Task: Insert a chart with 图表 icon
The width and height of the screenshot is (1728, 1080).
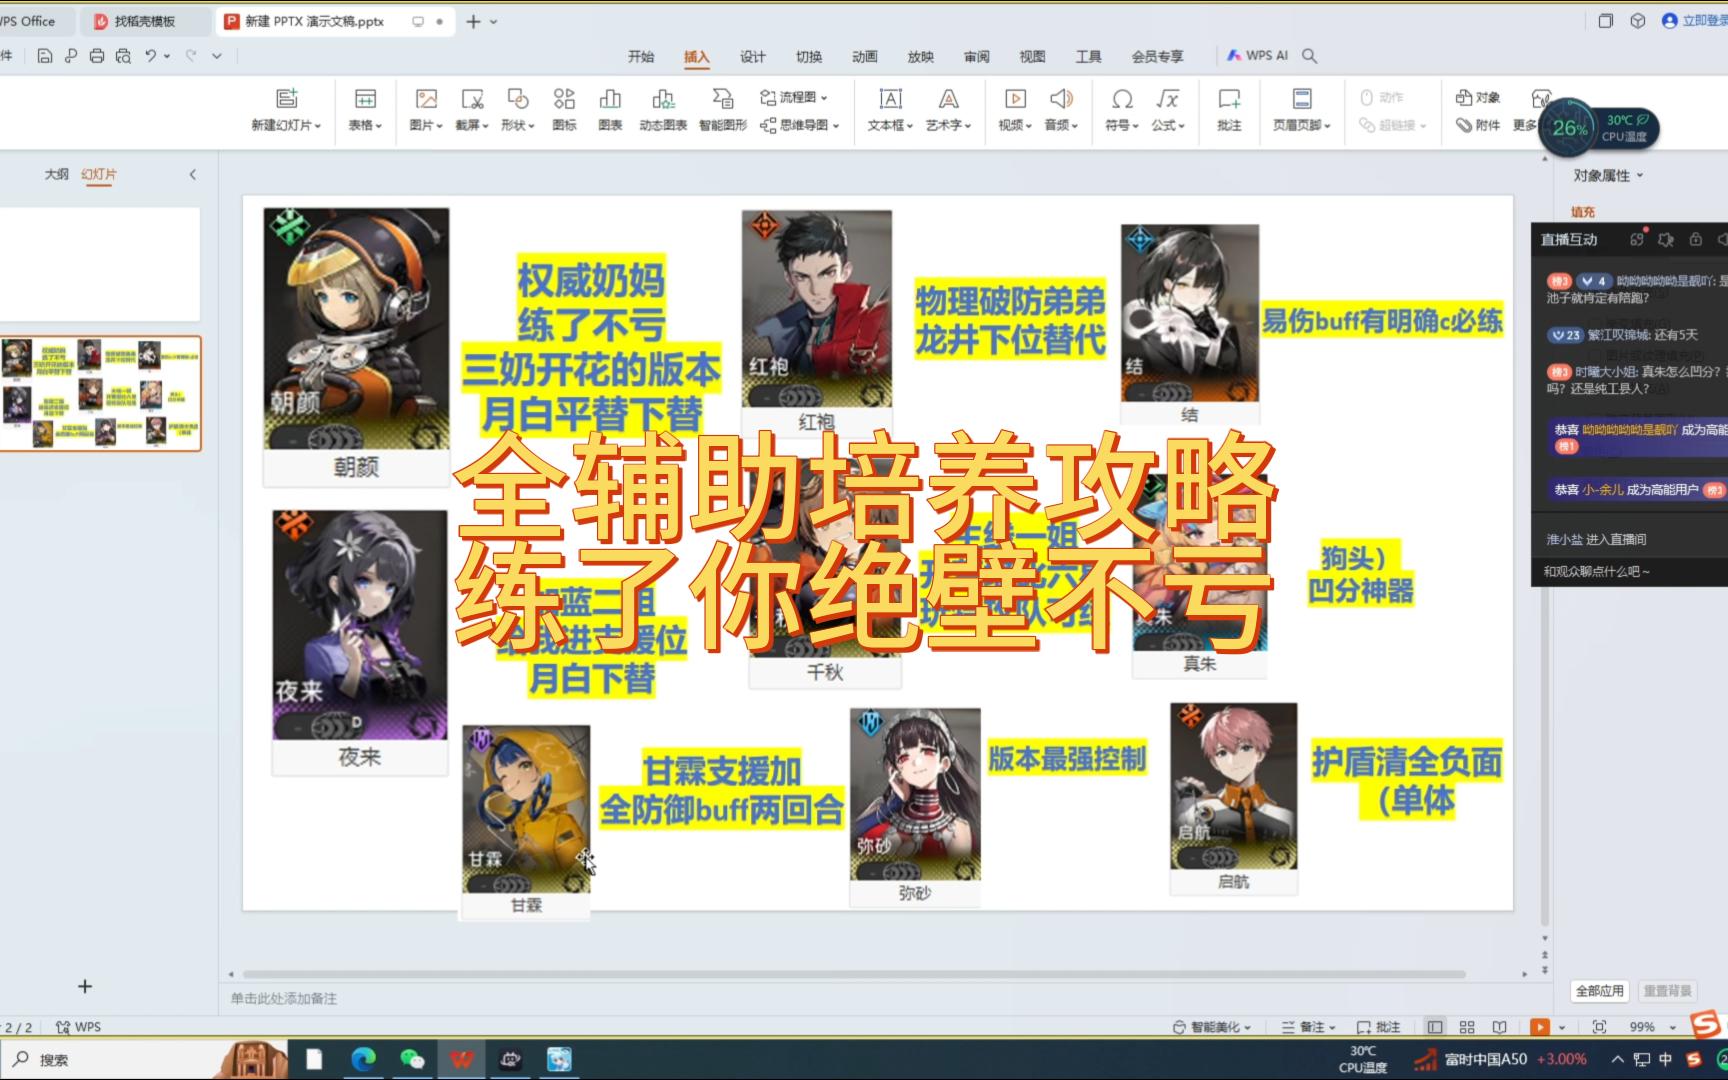Action: (x=610, y=99)
